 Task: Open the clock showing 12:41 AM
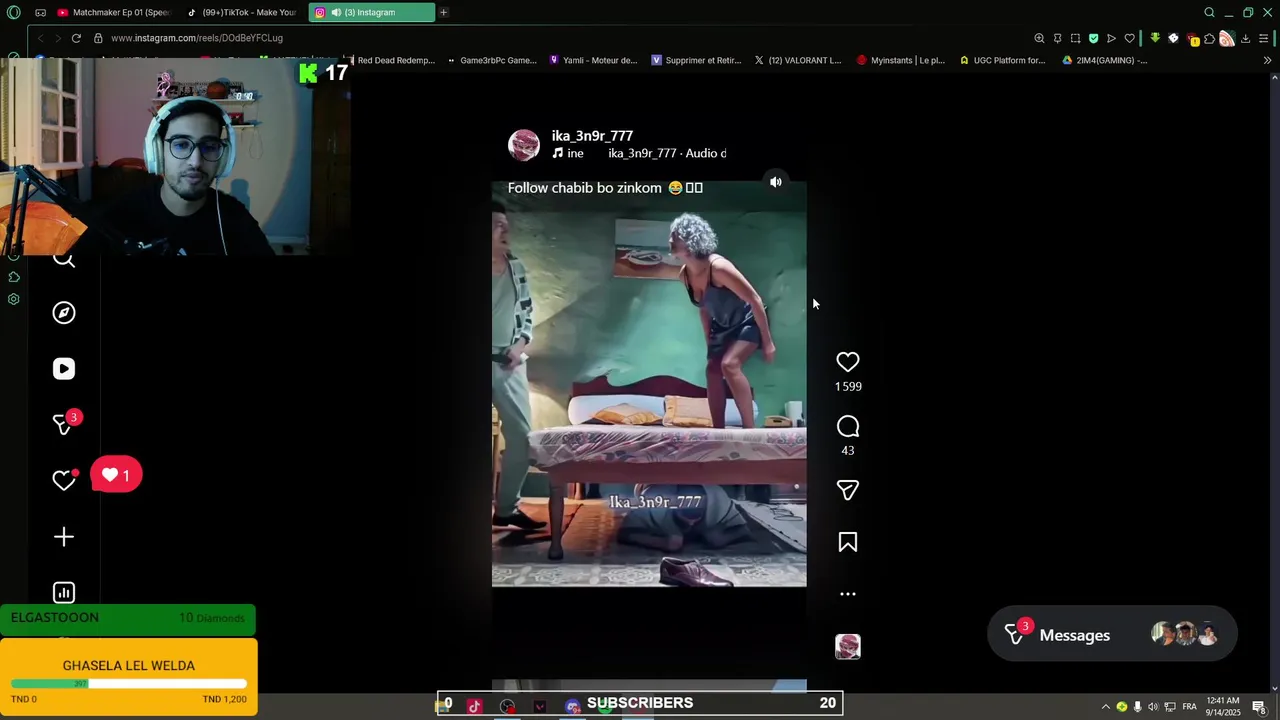pos(1223,706)
